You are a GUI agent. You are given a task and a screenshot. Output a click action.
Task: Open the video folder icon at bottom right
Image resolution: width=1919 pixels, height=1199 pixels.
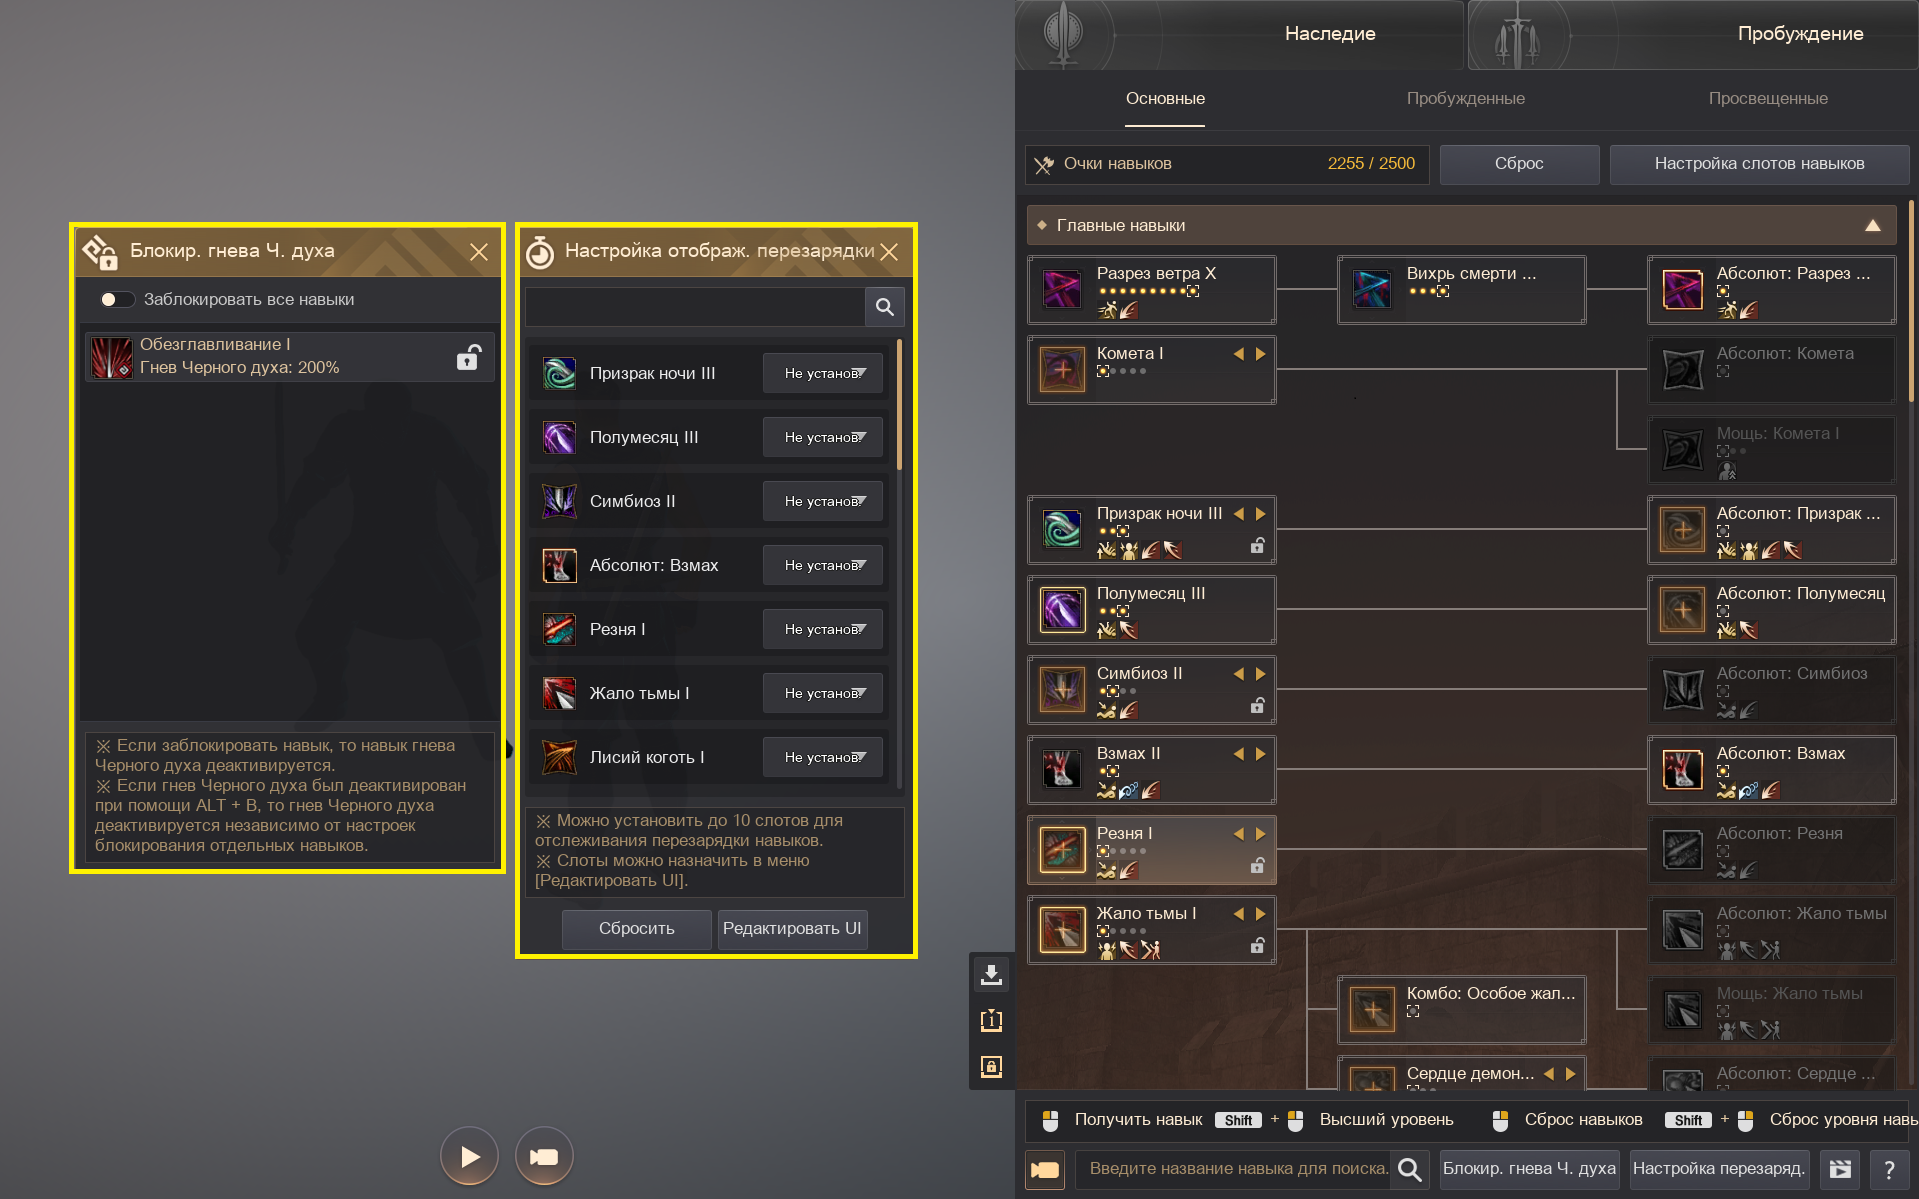point(1840,1169)
